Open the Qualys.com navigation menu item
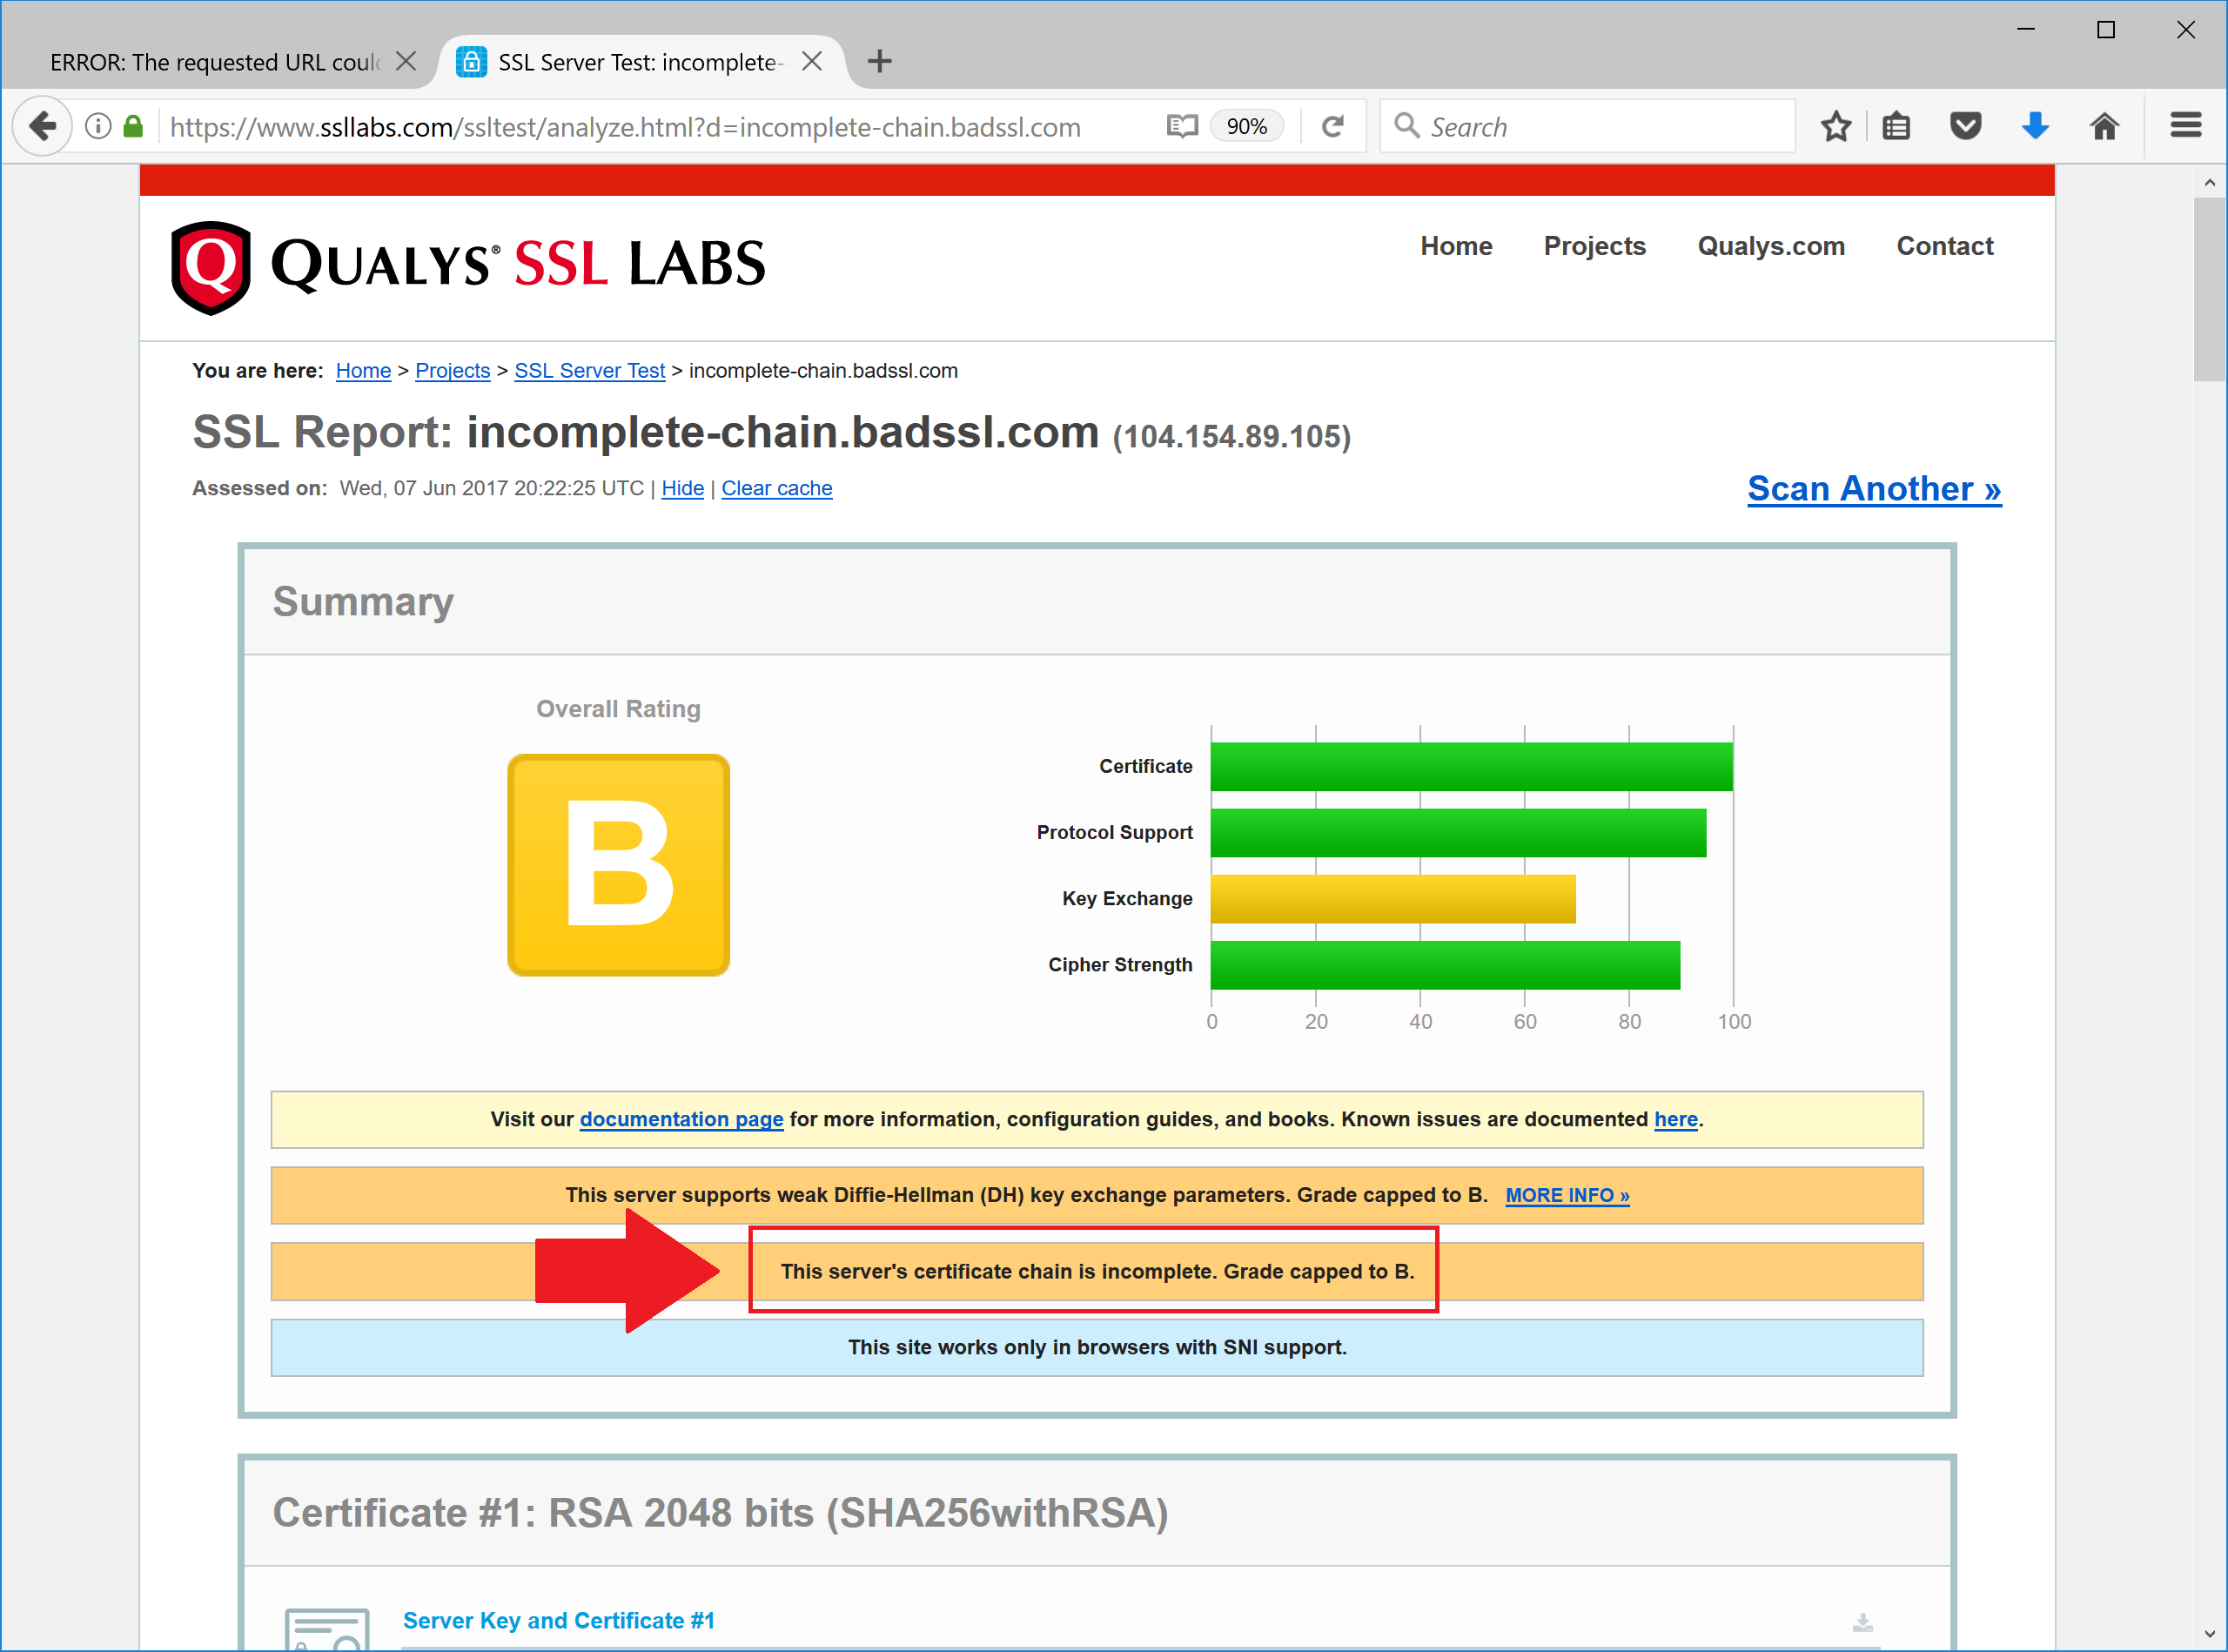This screenshot has height=1652, width=2228. (x=1771, y=246)
